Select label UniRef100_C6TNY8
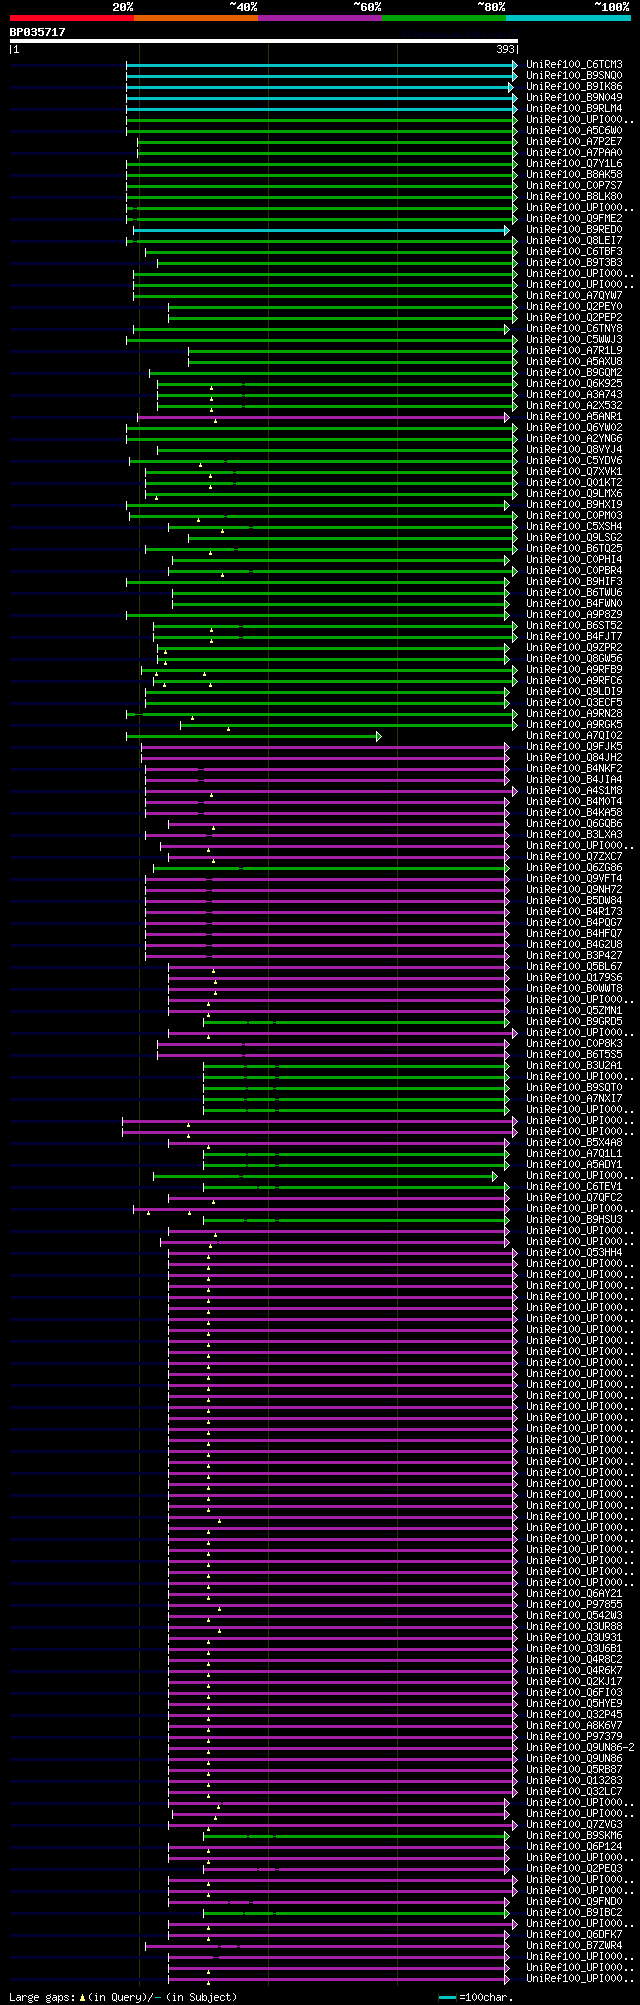The height and width of the screenshot is (2005, 640). [x=574, y=328]
